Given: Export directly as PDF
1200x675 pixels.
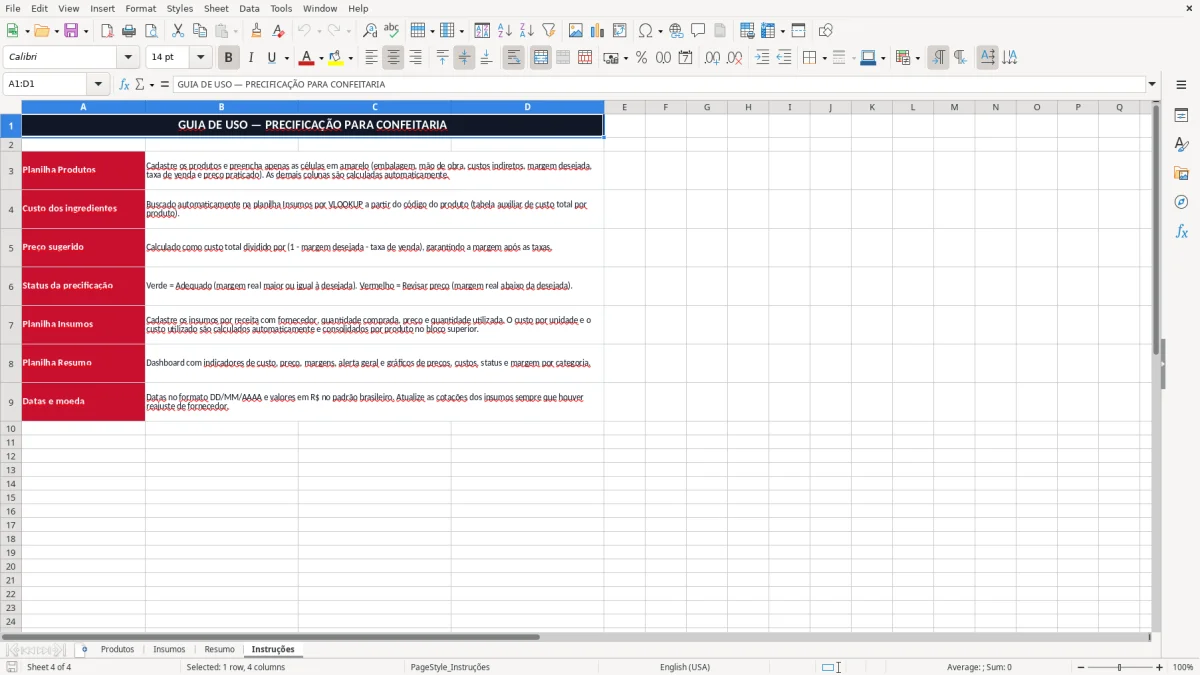Looking at the screenshot, I should (x=107, y=31).
